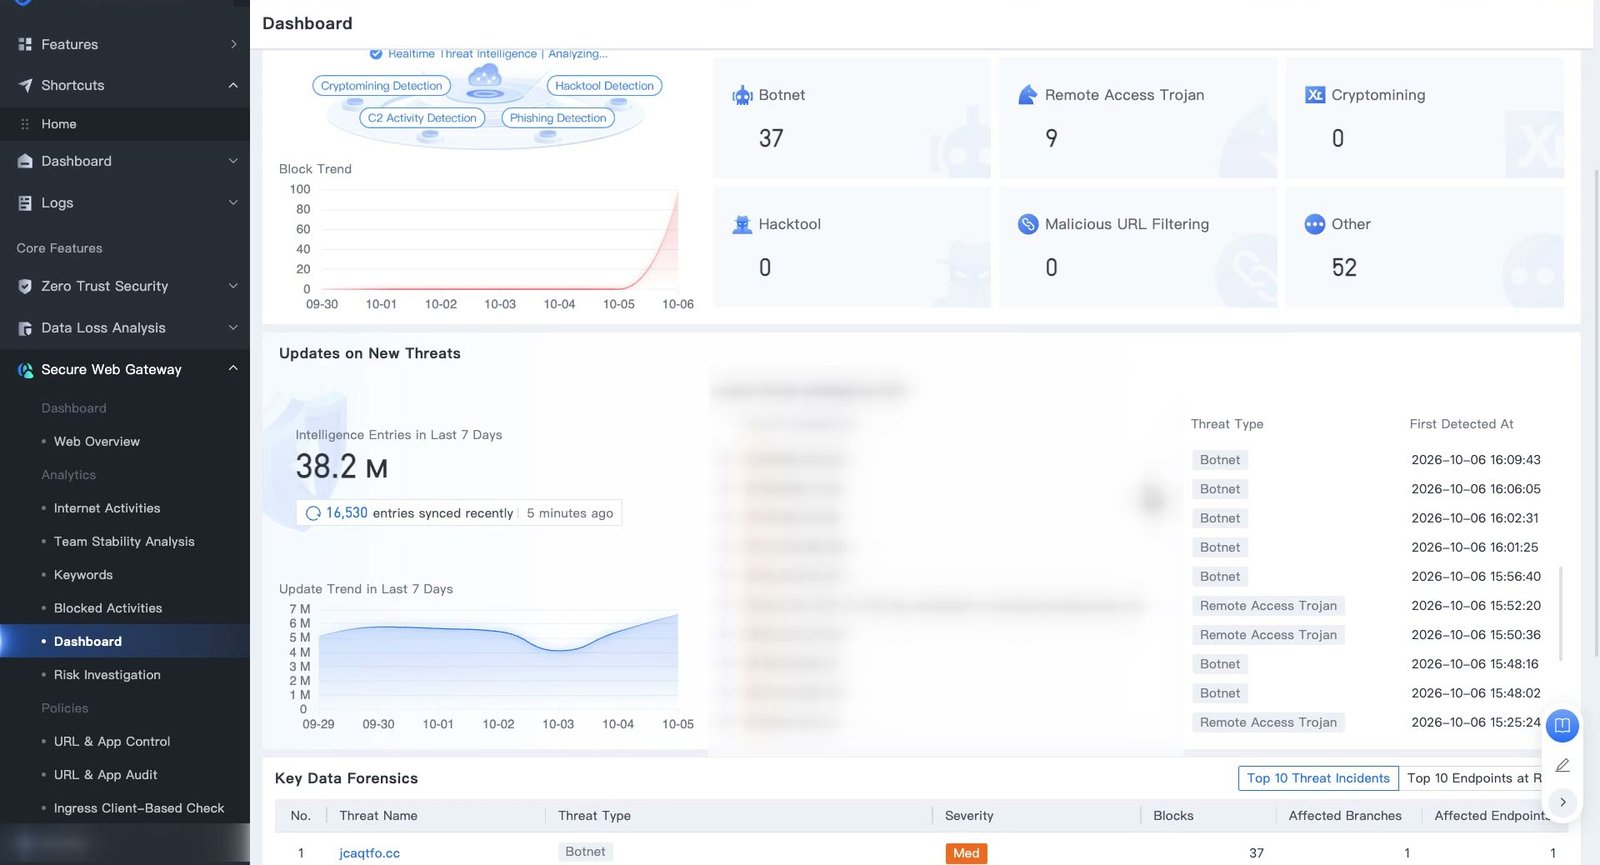Open Web Overview in sidebar
Image resolution: width=1600 pixels, height=865 pixels.
[97, 441]
